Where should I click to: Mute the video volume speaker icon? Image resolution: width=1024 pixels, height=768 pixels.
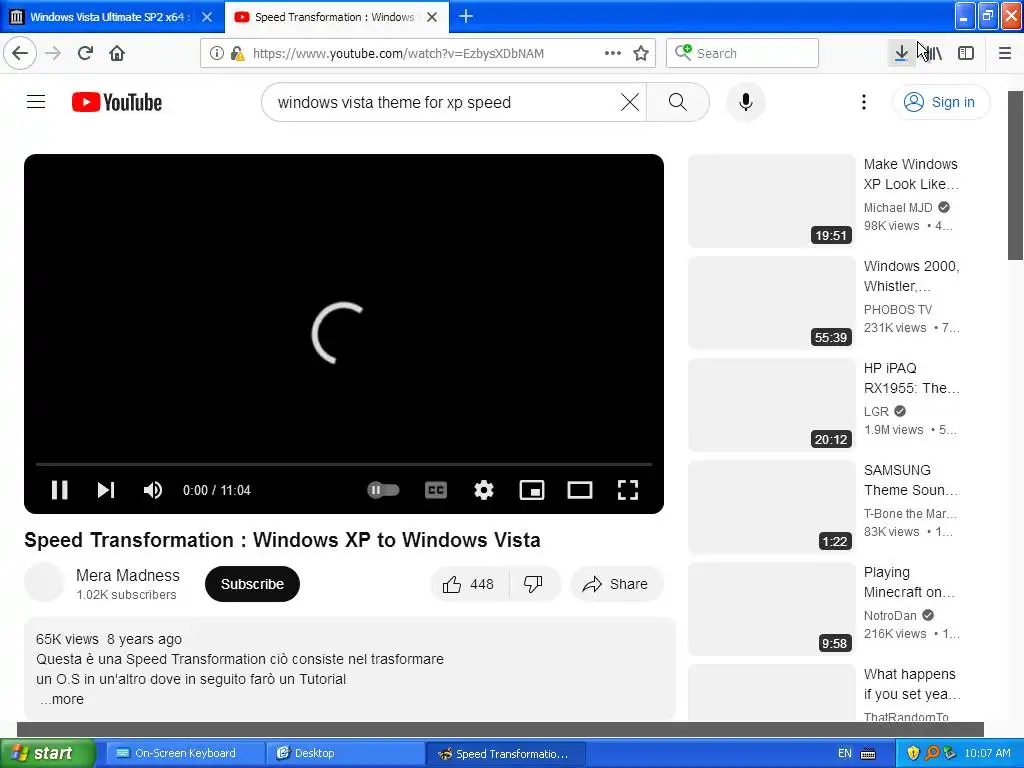[153, 490]
